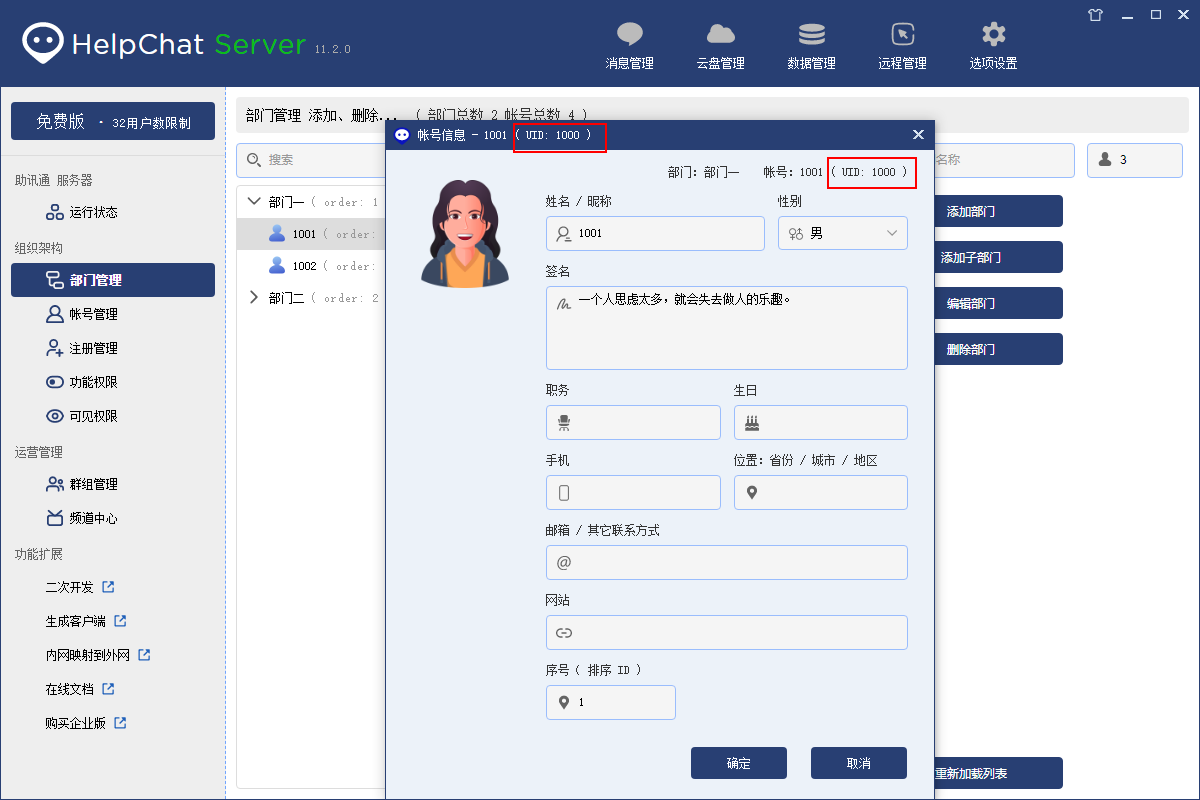Viewport: 1200px width, 800px height.
Task: Select account 1001 in department tree
Action: click(x=311, y=234)
